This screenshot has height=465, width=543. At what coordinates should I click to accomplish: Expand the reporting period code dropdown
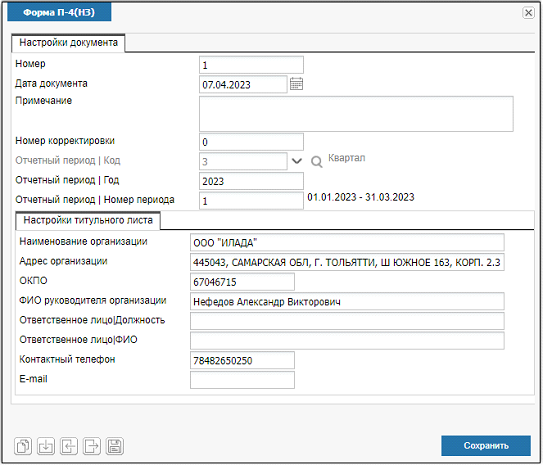pyautogui.click(x=297, y=161)
